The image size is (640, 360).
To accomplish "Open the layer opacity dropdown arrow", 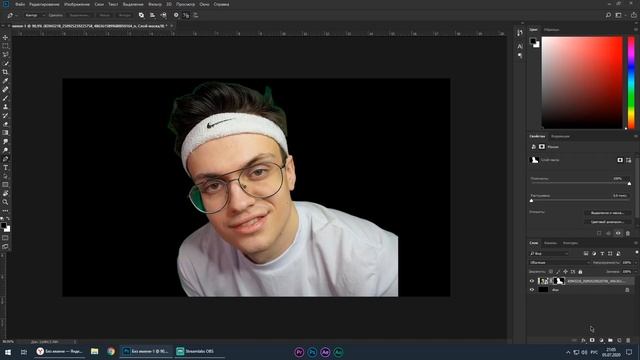I will pos(635,262).
